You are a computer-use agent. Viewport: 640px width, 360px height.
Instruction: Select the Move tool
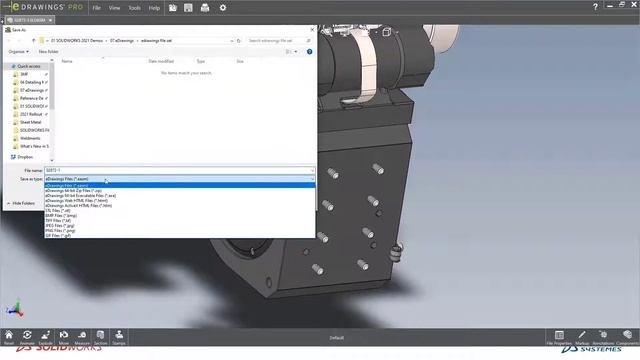[64, 337]
